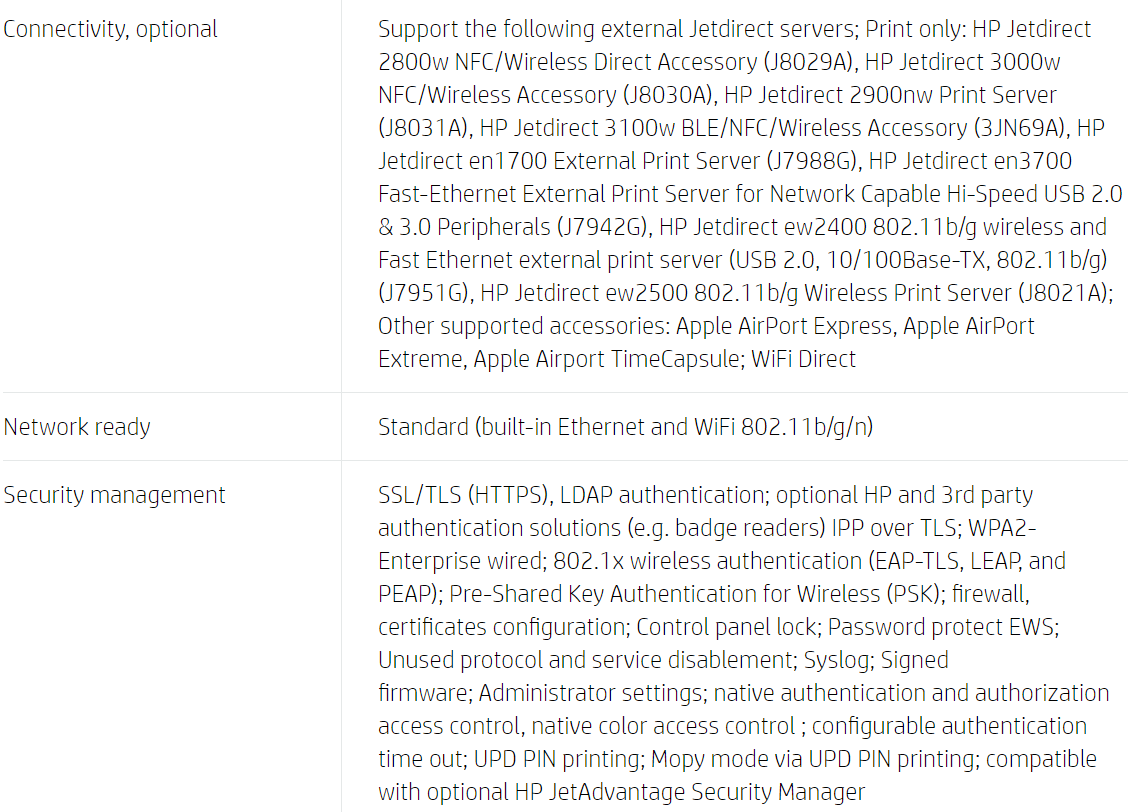Click 'Standard (built-in Ethernet and WiFi 802.11b/g/n)'

click(626, 427)
